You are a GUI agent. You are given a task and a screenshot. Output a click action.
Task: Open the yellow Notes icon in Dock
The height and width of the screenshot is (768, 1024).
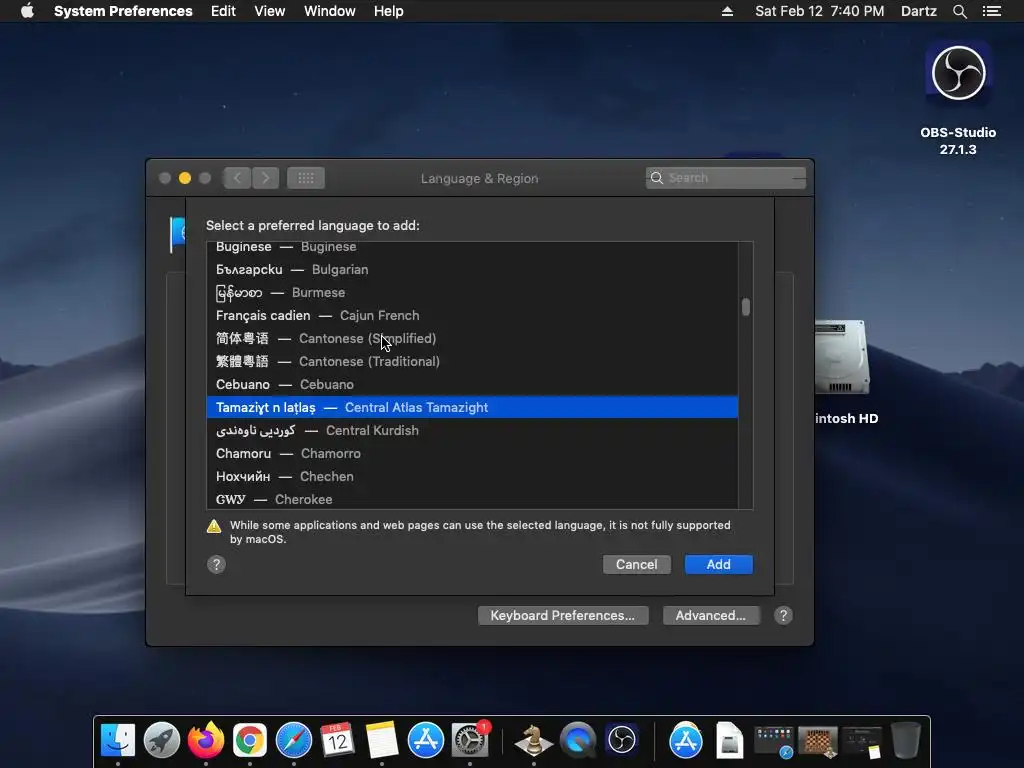[x=381, y=740]
